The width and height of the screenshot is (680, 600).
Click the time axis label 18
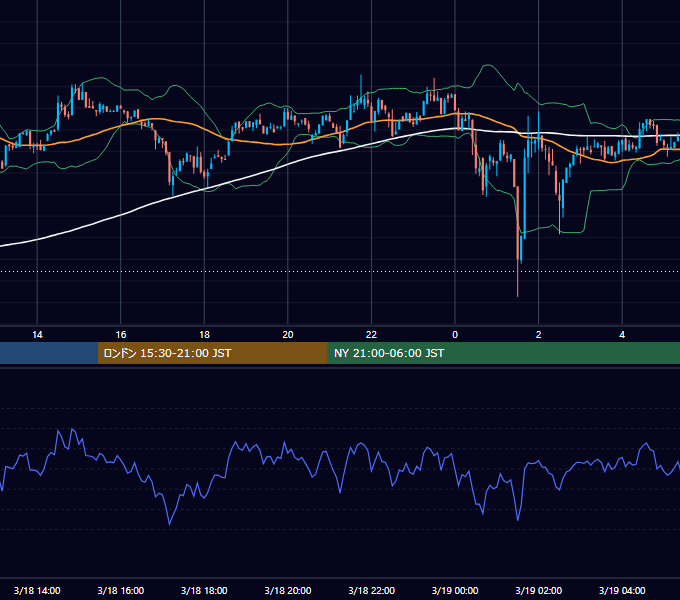click(204, 335)
